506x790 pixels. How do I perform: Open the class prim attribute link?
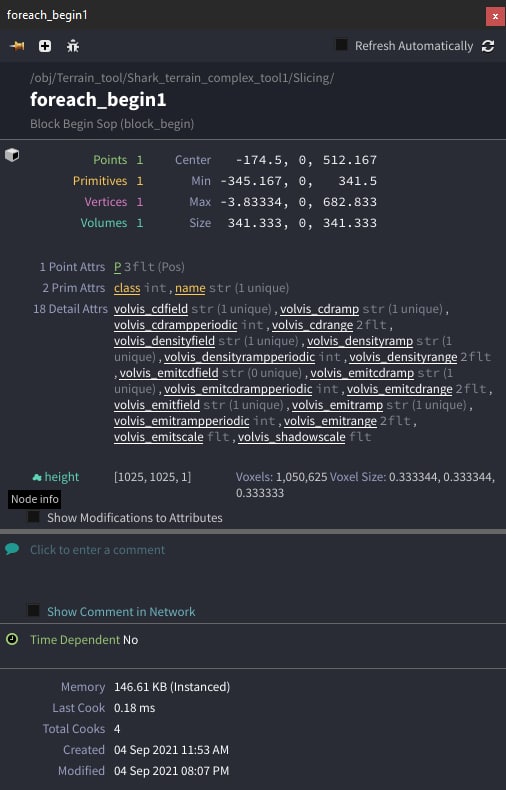tap(127, 288)
